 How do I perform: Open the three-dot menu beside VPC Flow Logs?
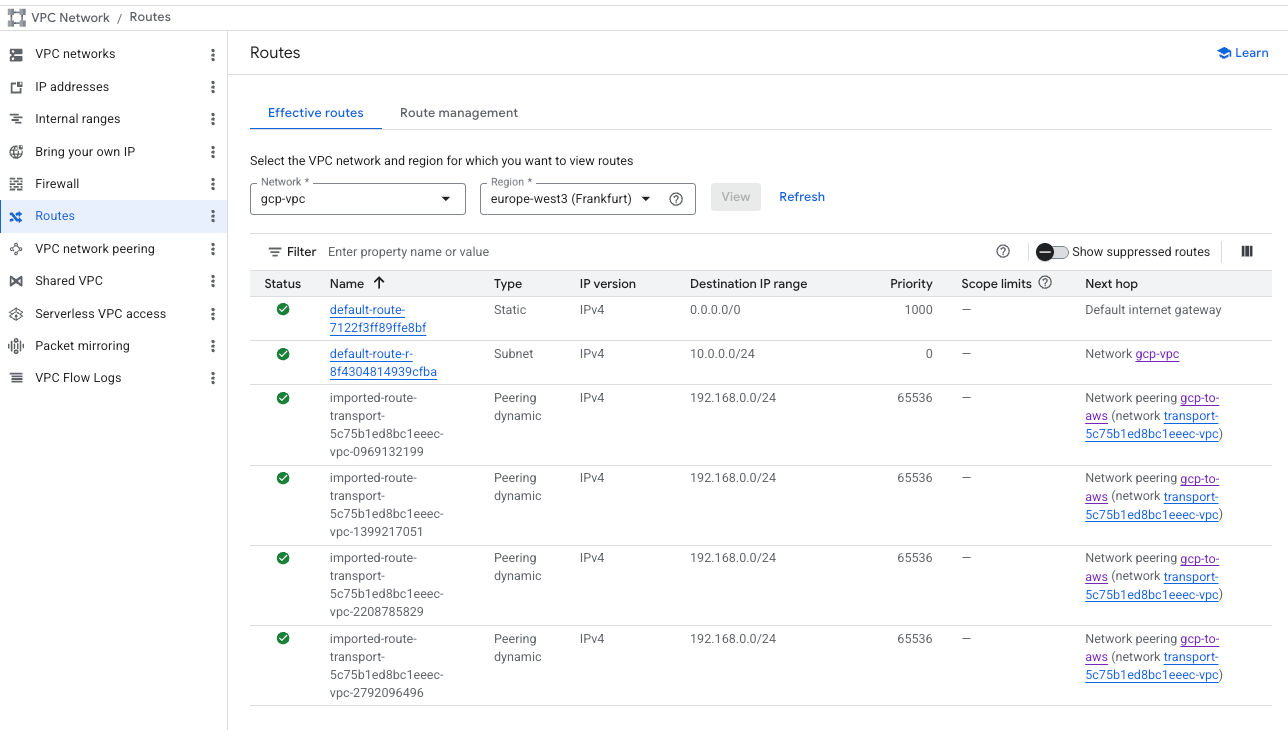tap(212, 378)
